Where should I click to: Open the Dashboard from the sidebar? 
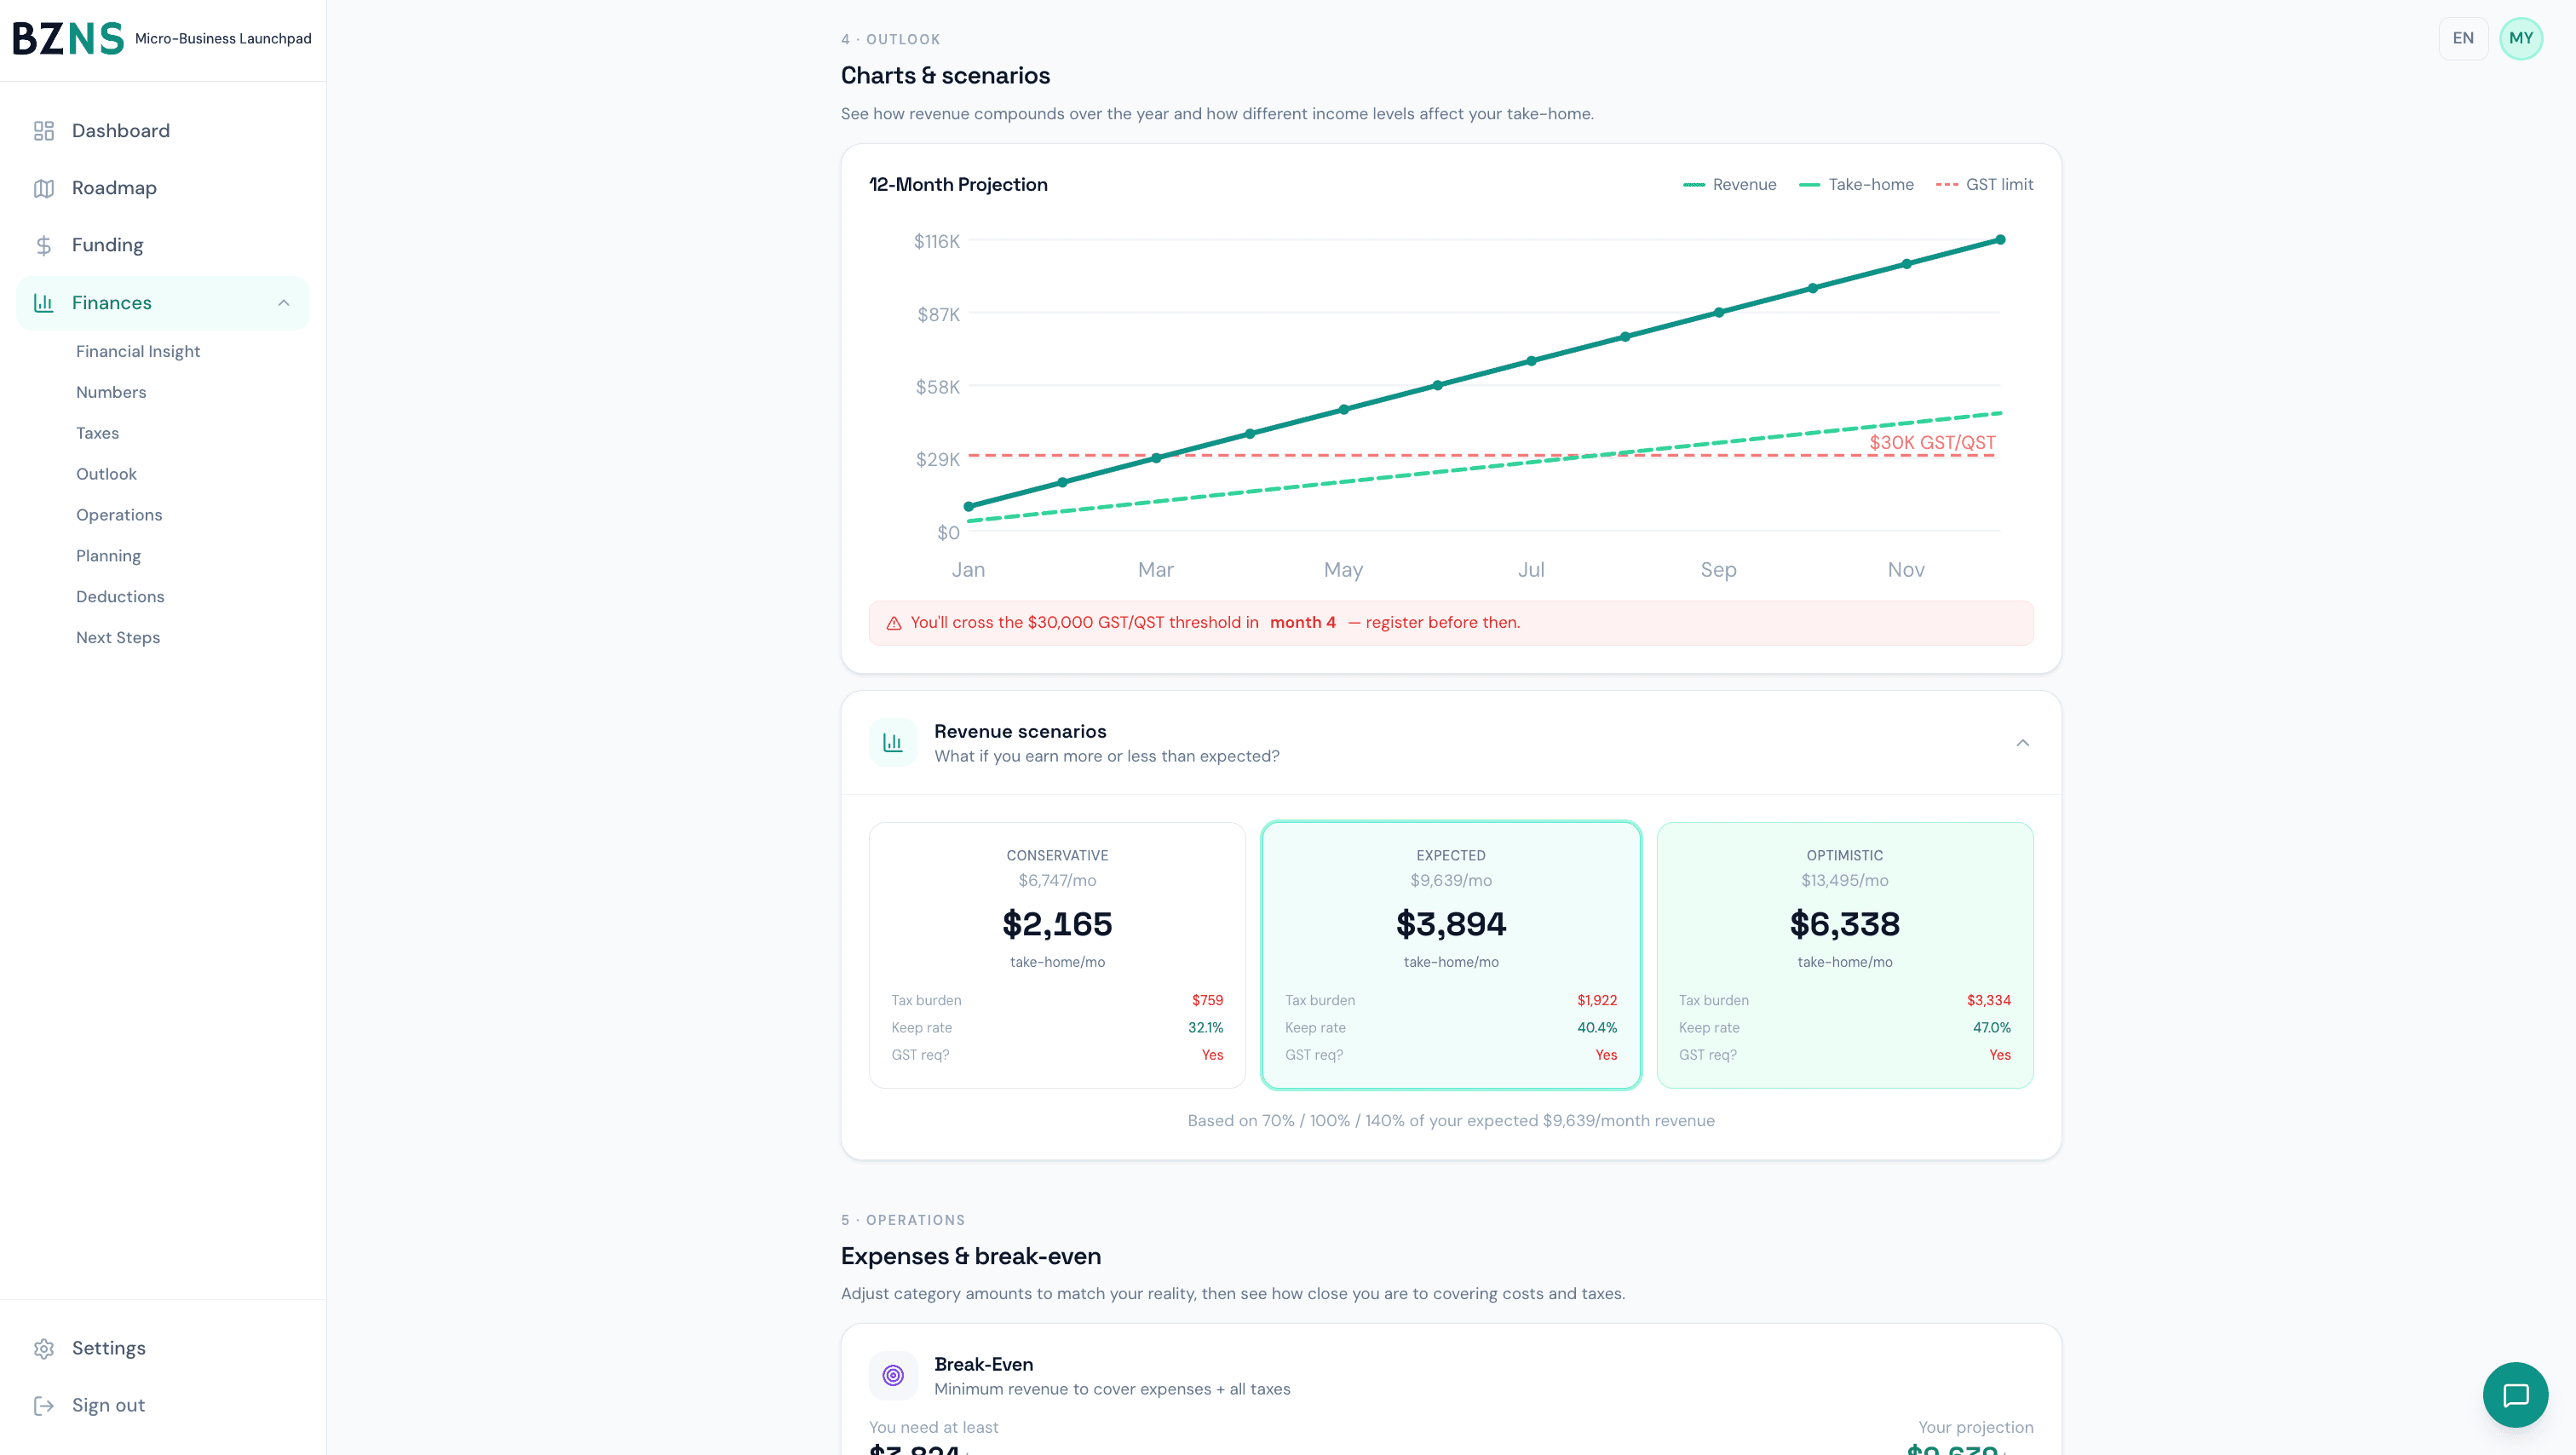click(120, 130)
